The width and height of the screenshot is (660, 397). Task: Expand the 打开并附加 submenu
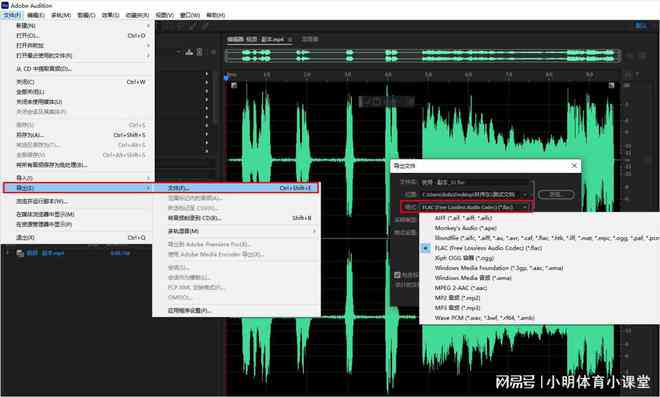click(77, 45)
